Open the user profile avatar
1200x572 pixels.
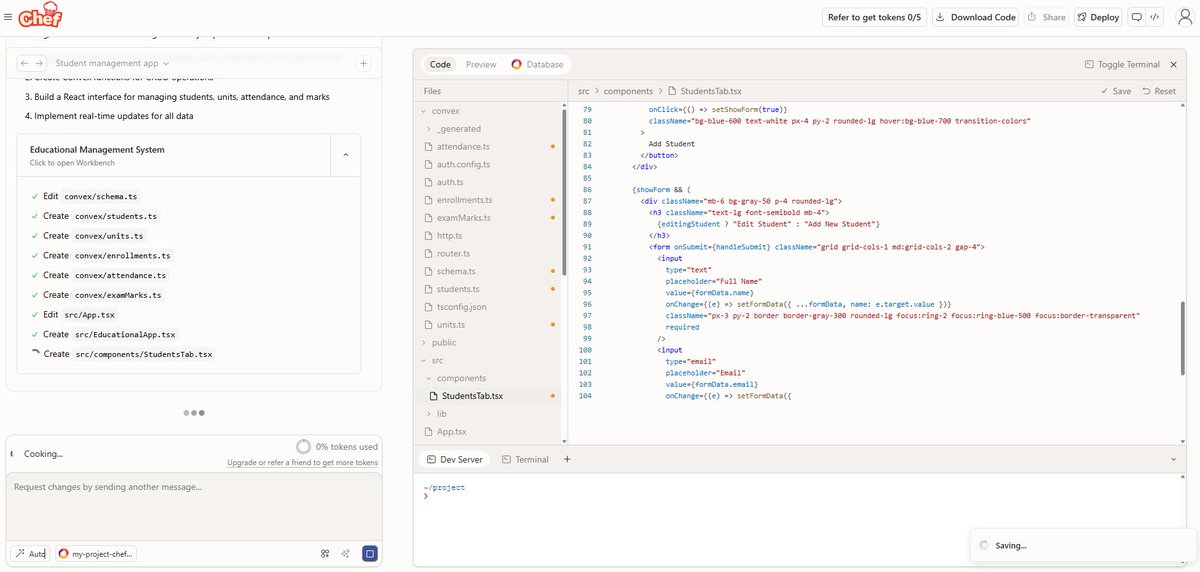pyautogui.click(x=1184, y=17)
